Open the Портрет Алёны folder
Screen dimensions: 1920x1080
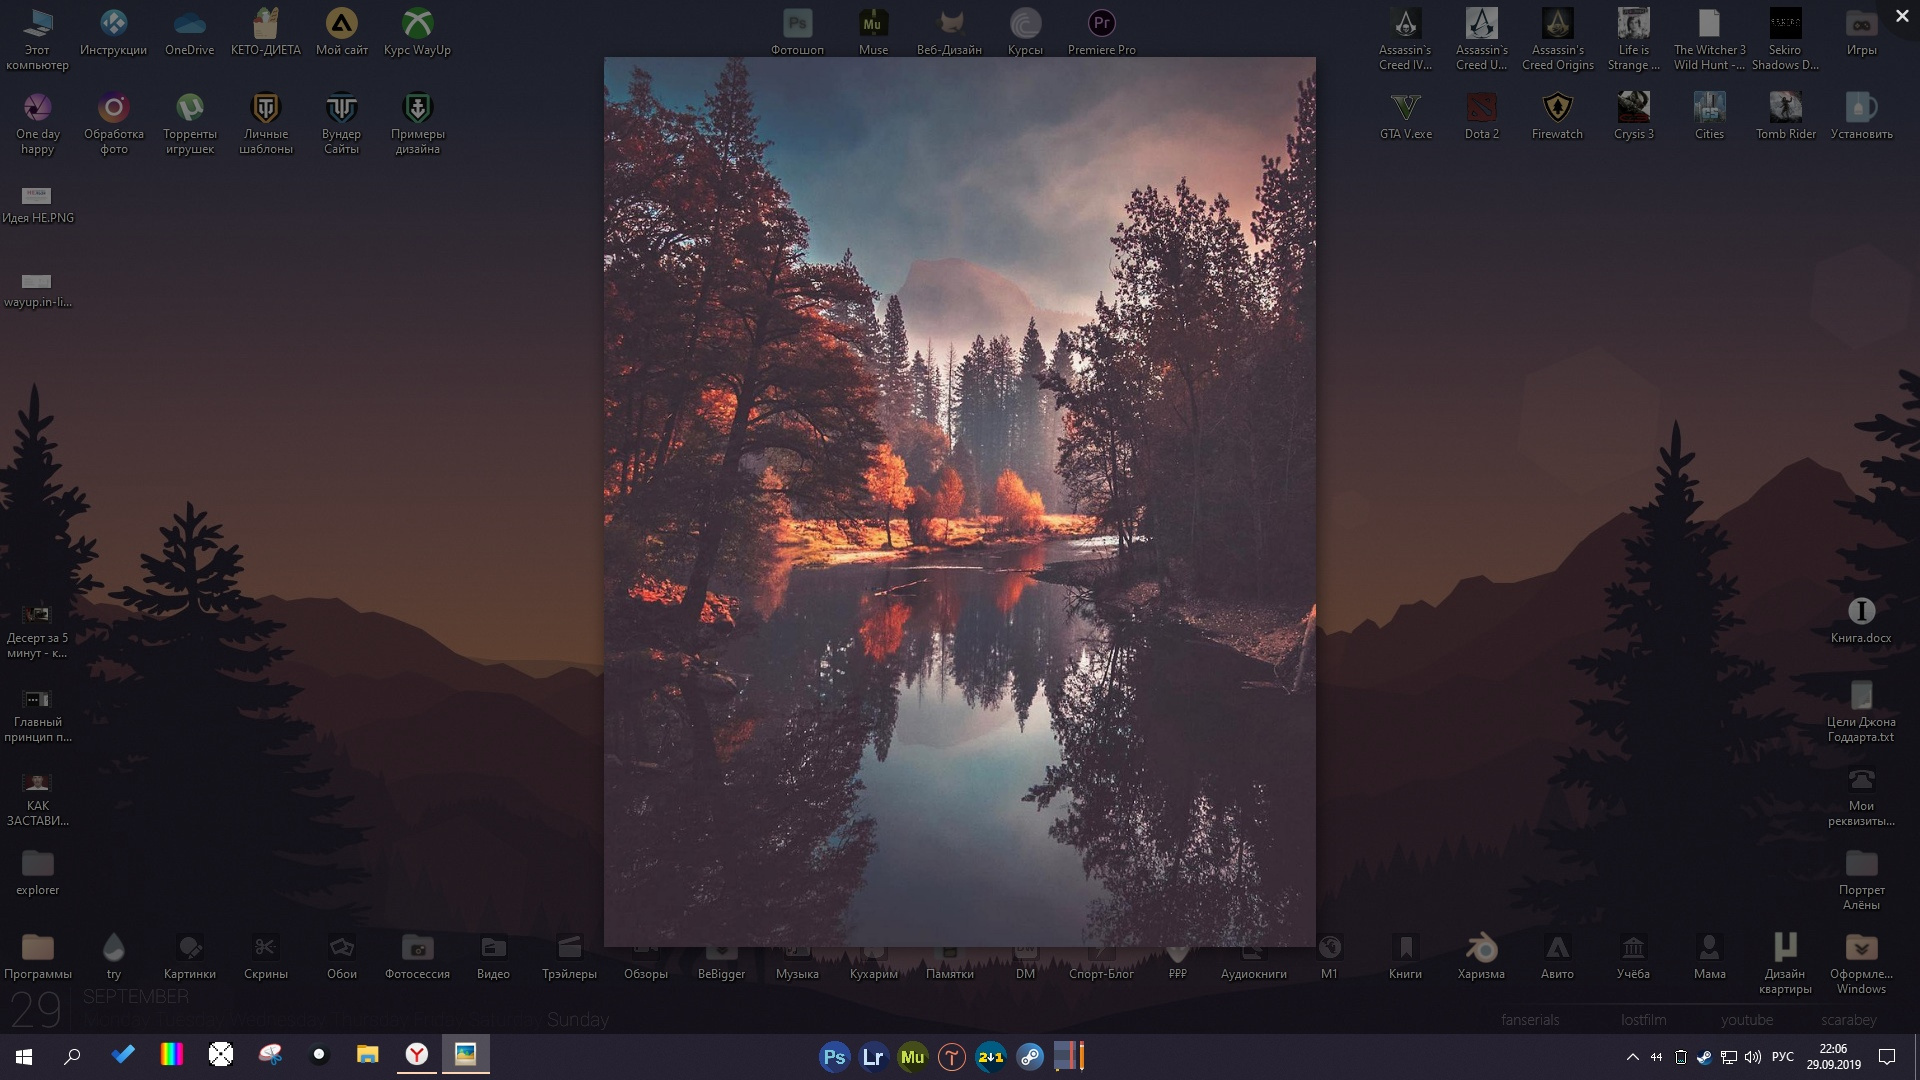pyautogui.click(x=1861, y=878)
